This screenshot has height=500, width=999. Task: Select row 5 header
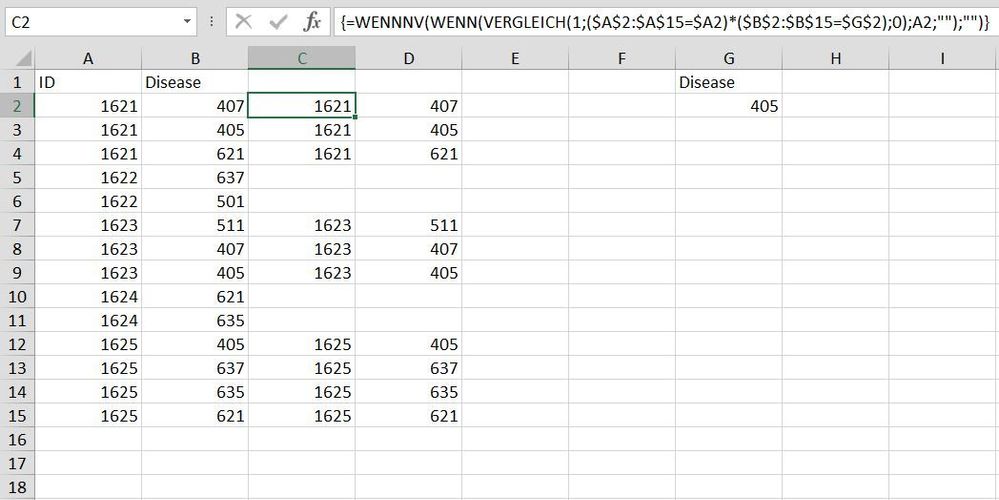[x=17, y=177]
